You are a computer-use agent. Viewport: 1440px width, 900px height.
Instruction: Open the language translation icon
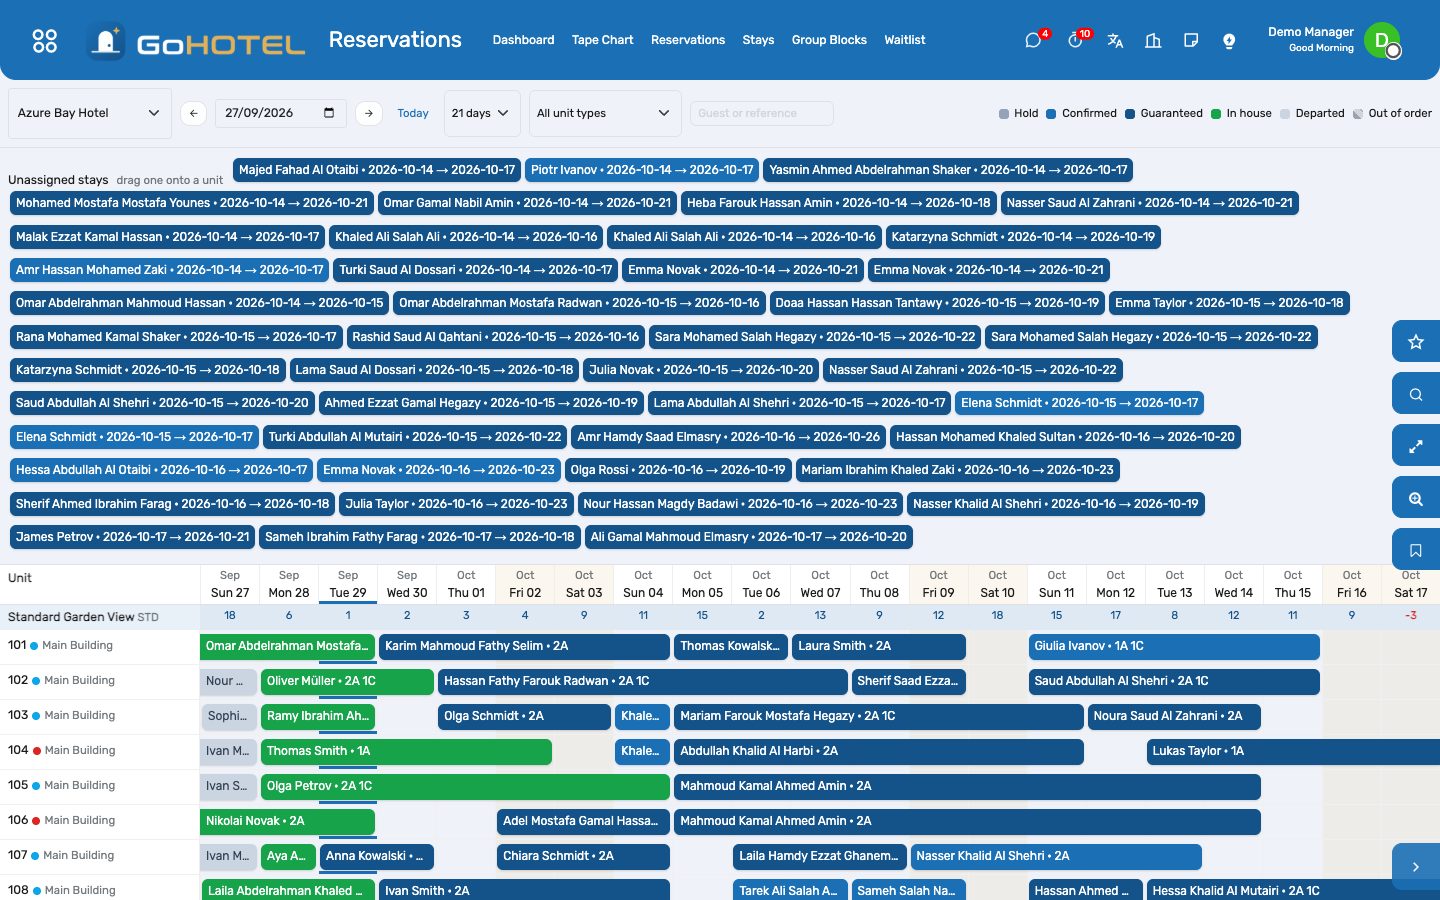1115,41
